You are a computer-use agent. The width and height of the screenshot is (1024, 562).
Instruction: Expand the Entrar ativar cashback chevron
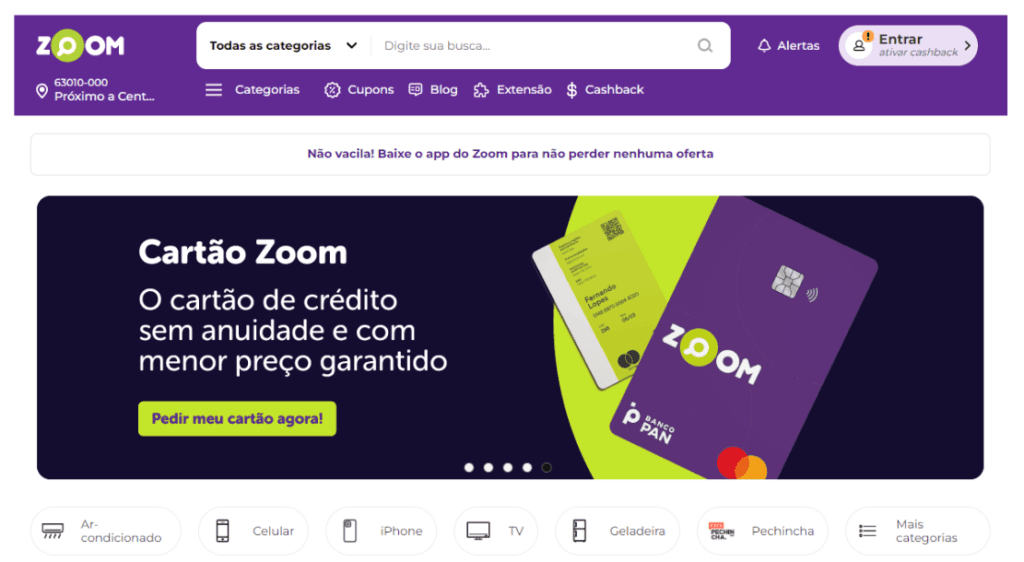point(967,46)
